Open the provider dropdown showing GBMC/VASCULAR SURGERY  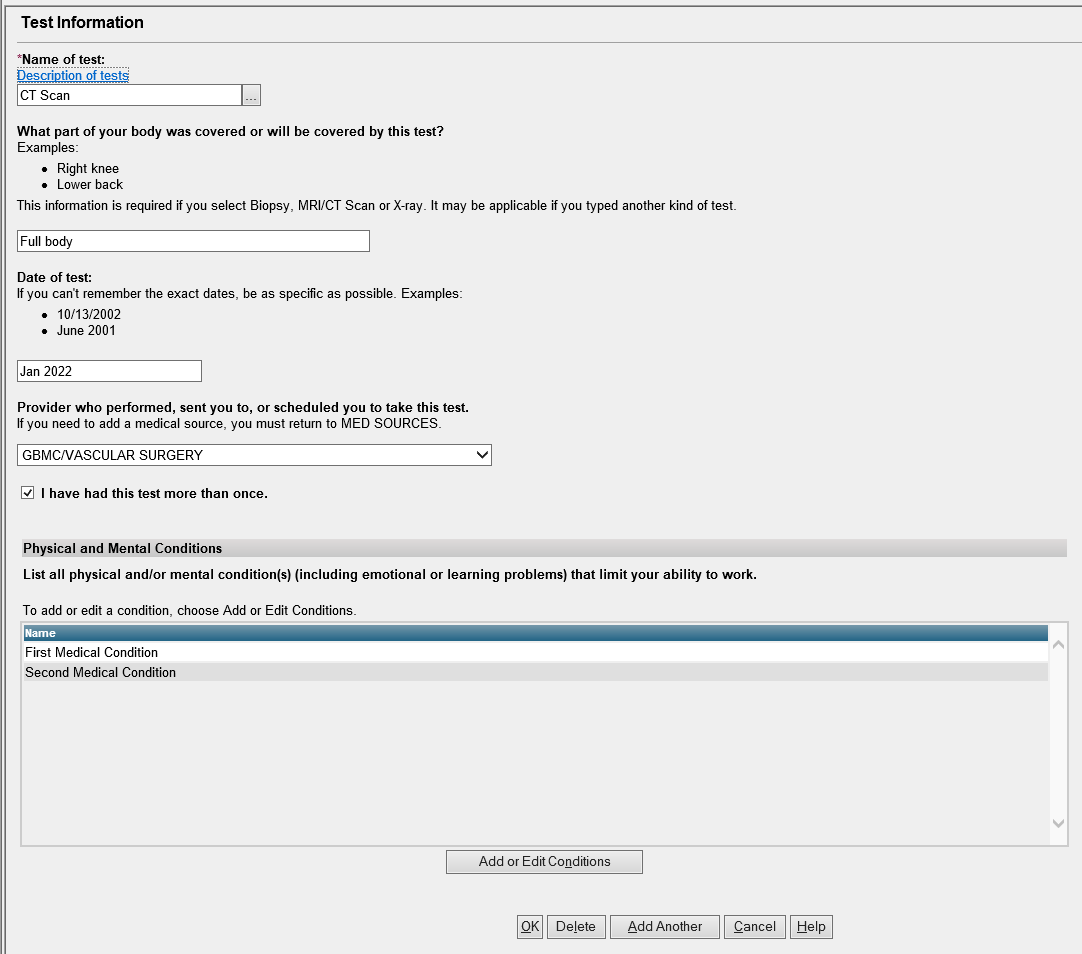click(254, 455)
